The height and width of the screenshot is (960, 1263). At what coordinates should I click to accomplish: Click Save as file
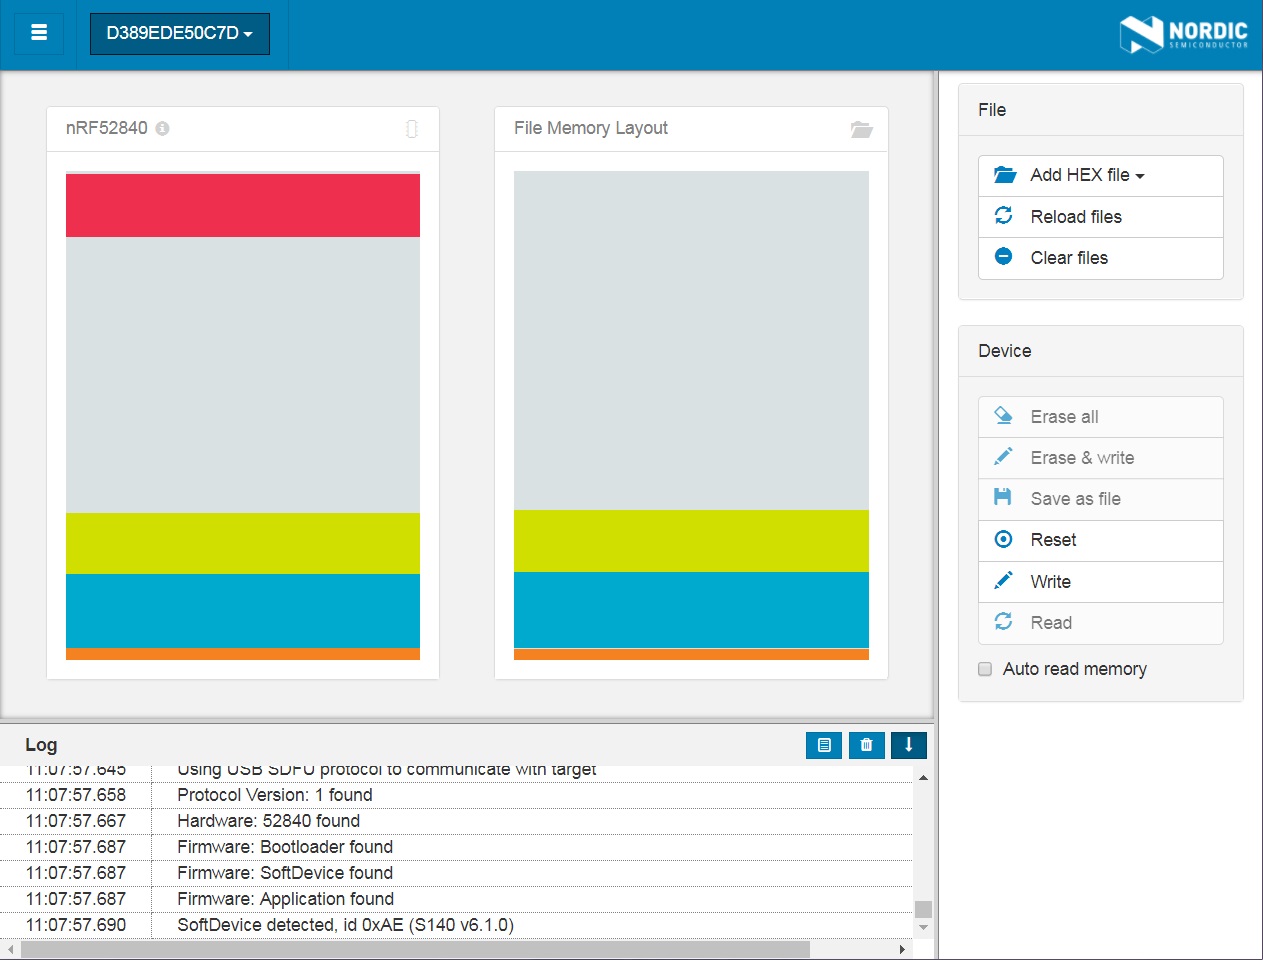(1101, 499)
